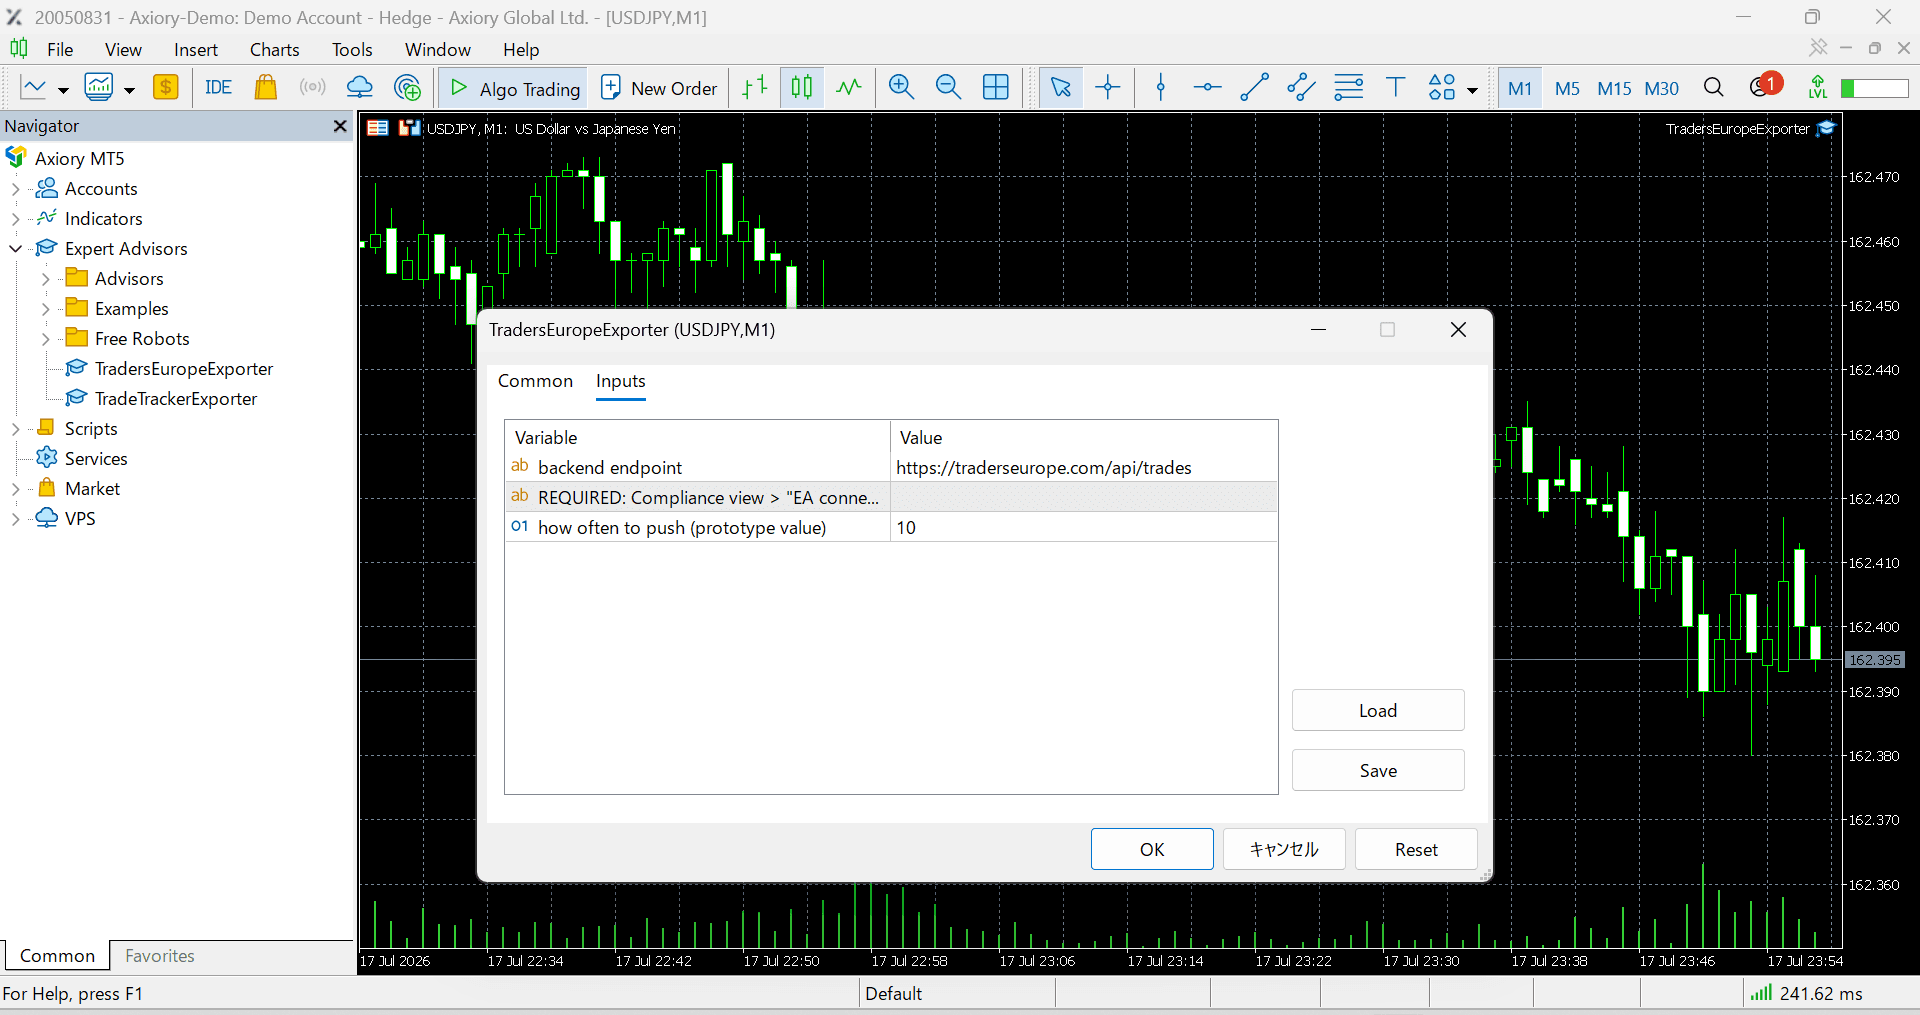This screenshot has height=1015, width=1920.
Task: Click the copy trading radar icon
Action: (407, 88)
